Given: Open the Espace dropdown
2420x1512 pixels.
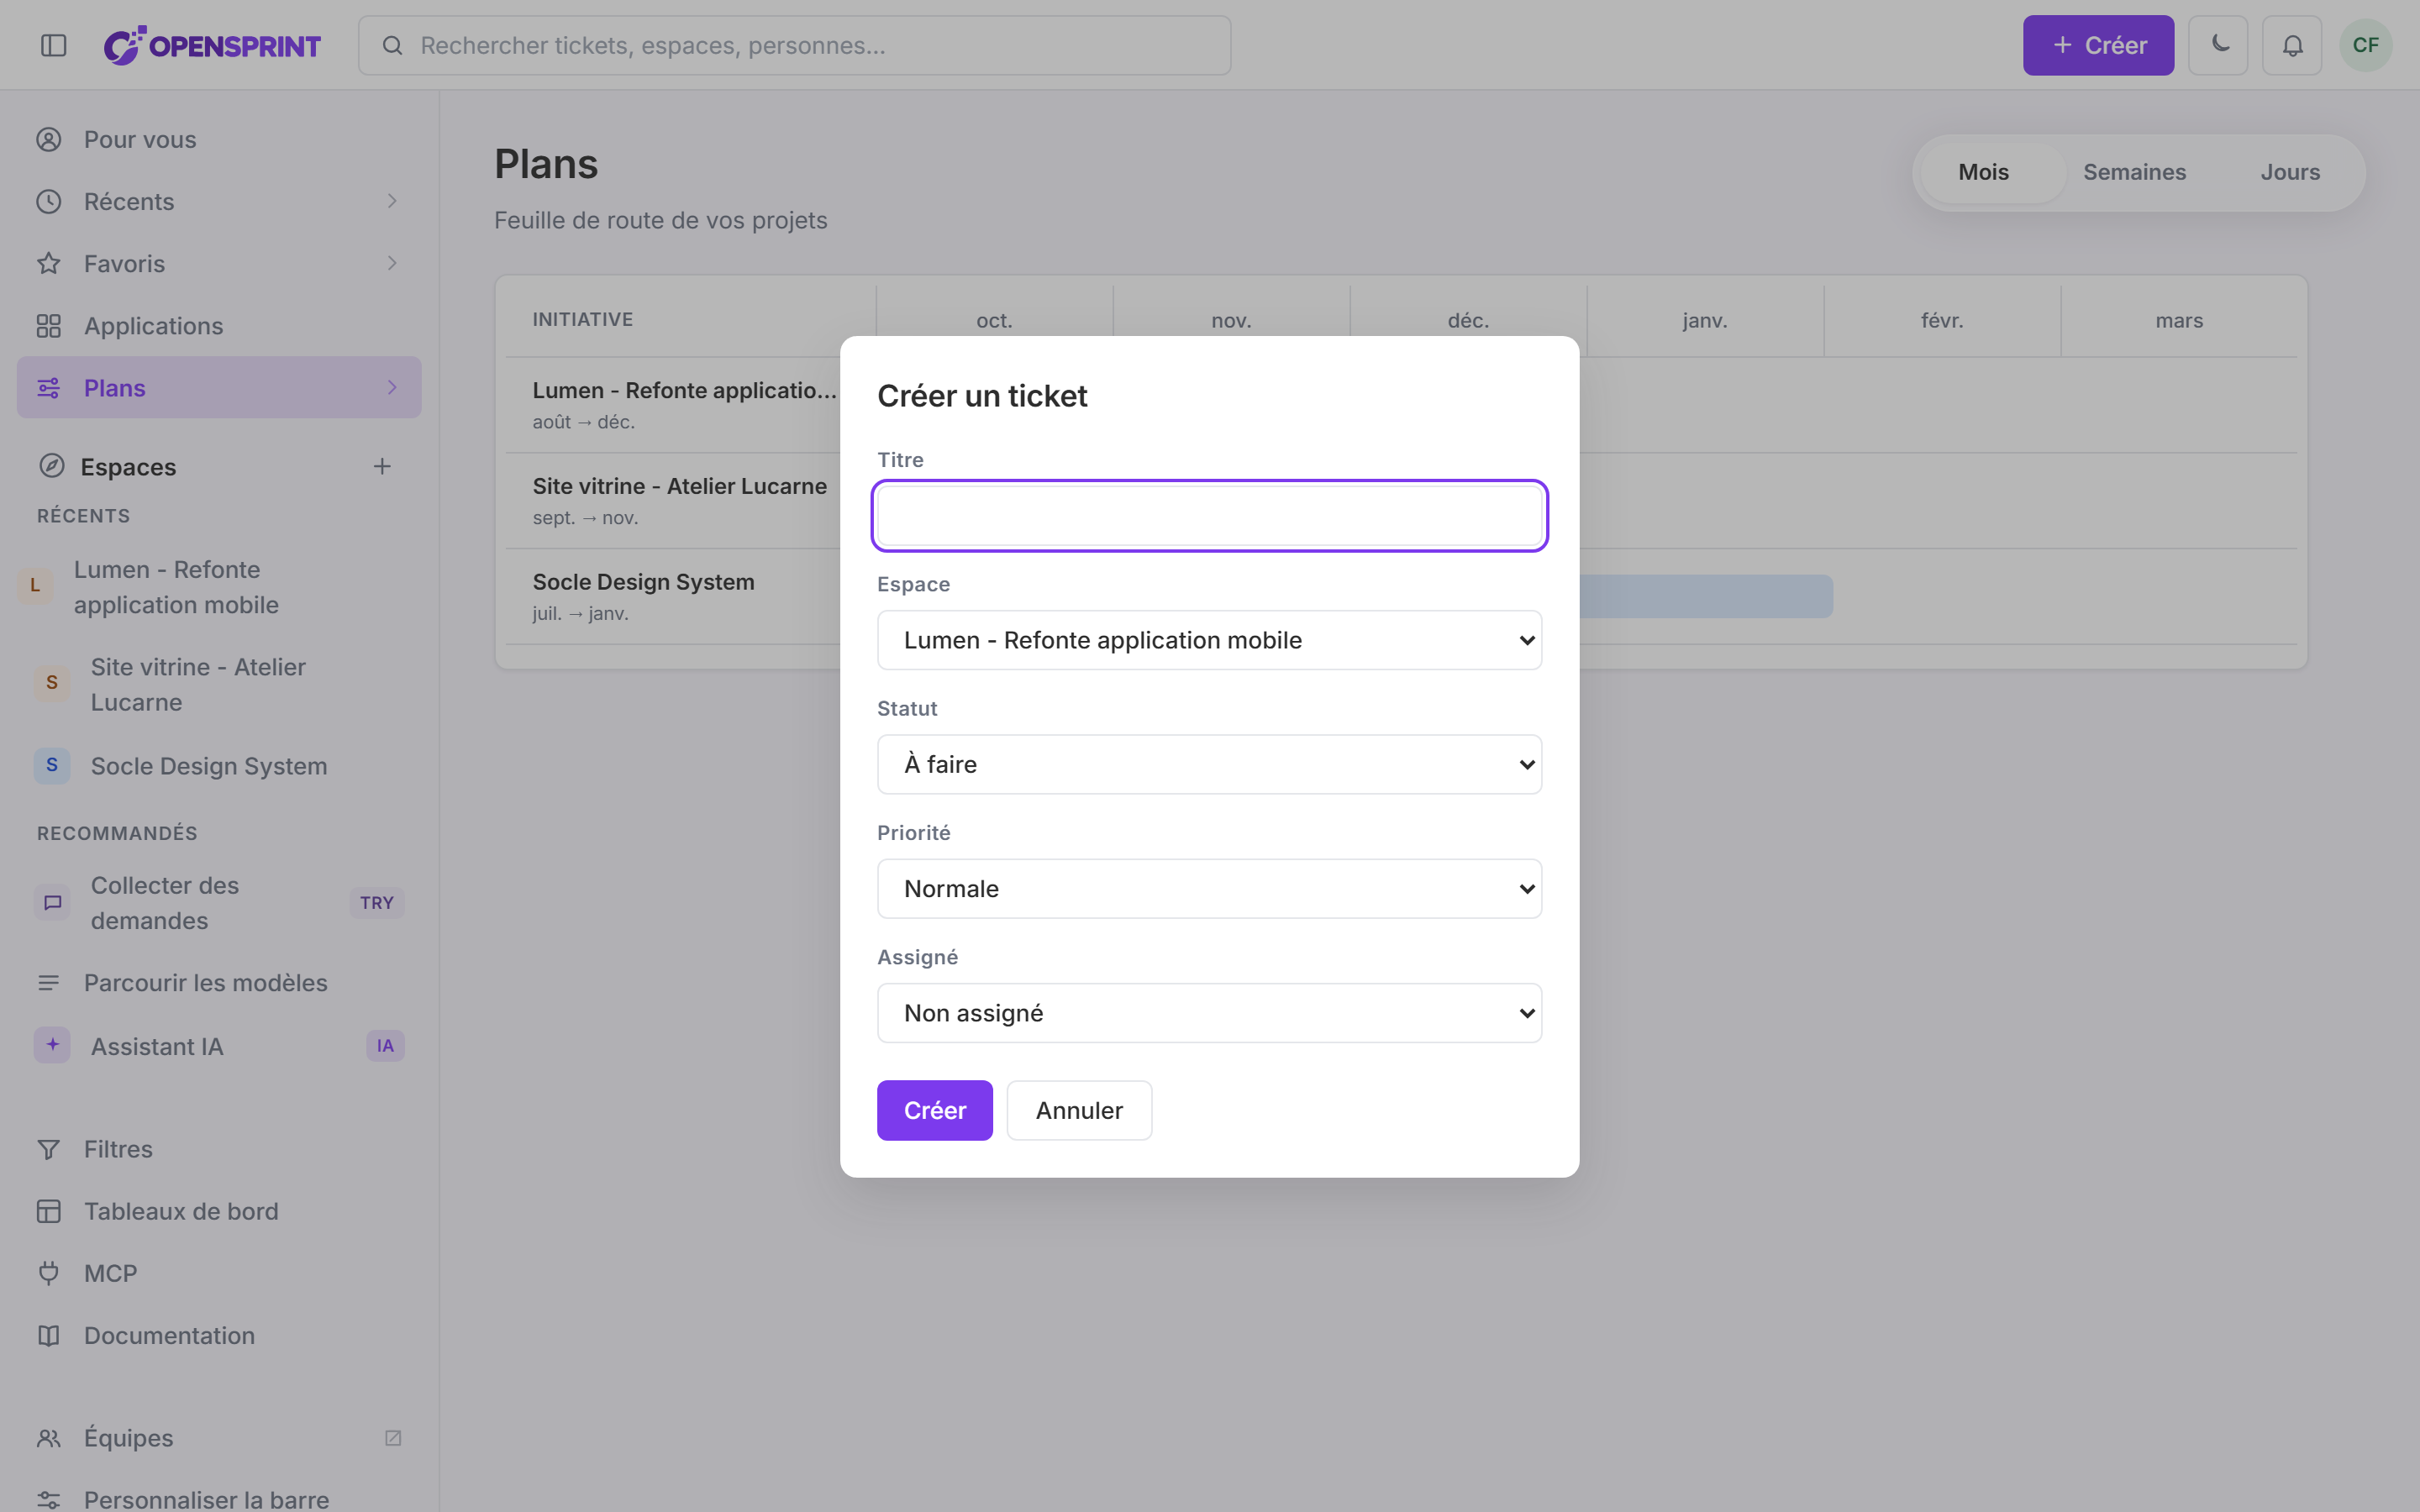Looking at the screenshot, I should coord(1209,640).
